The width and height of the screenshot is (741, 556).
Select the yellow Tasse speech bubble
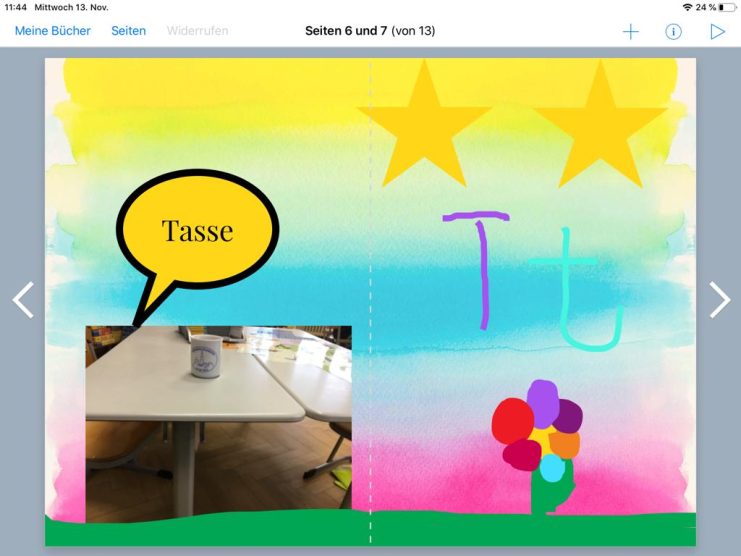tap(197, 232)
